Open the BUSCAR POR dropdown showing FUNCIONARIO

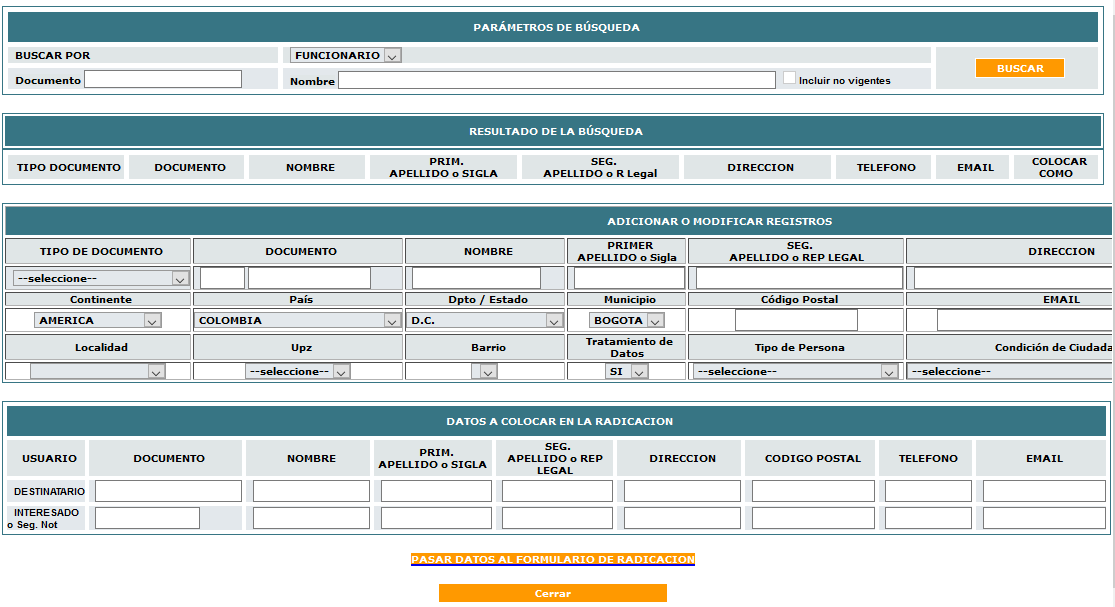click(346, 55)
